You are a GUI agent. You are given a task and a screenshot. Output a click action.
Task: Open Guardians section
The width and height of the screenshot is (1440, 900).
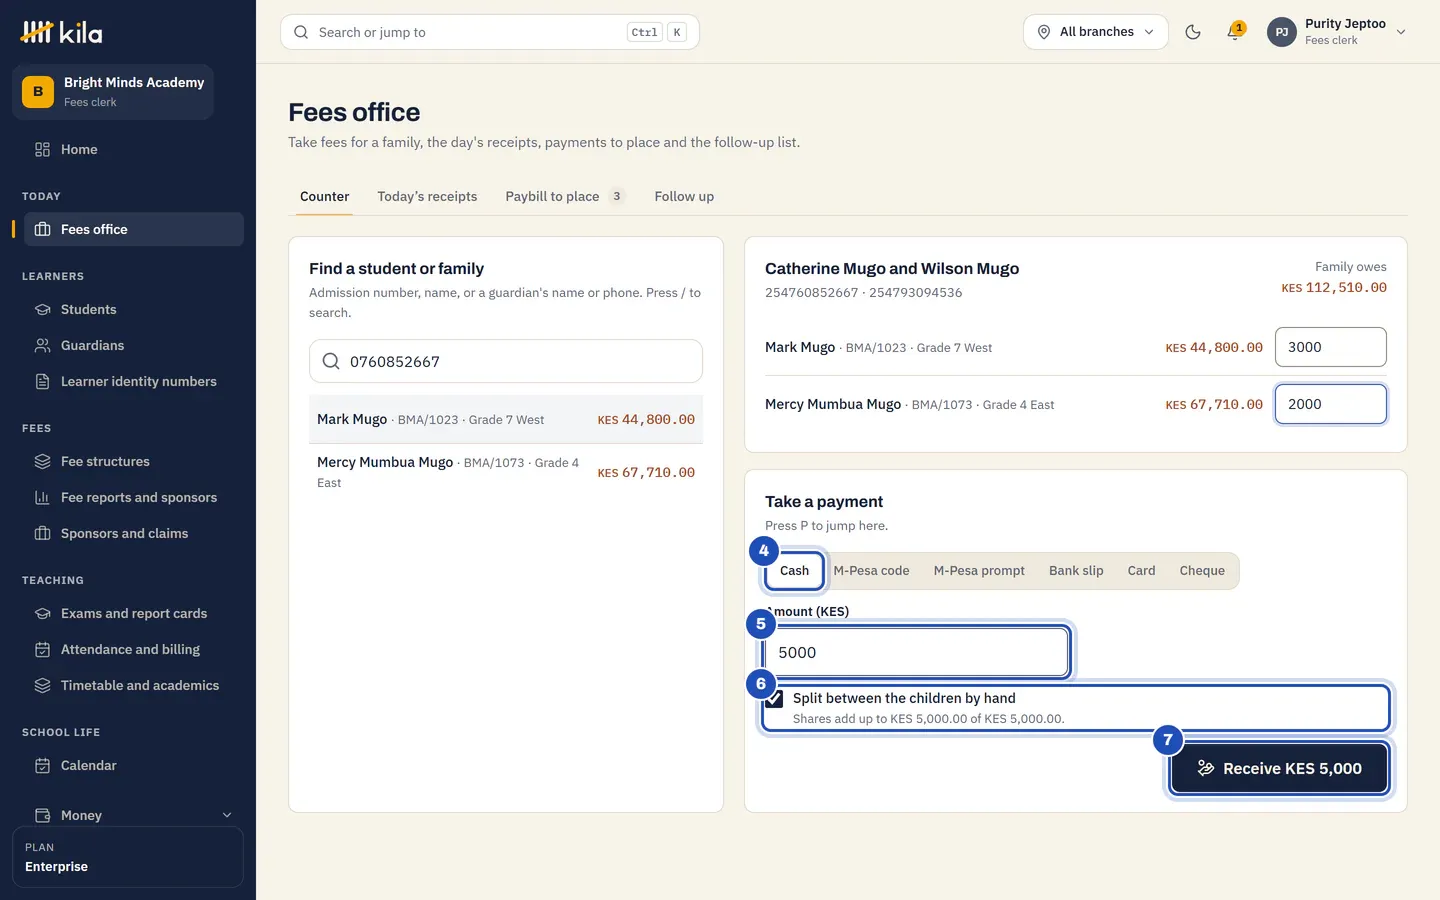134,345
